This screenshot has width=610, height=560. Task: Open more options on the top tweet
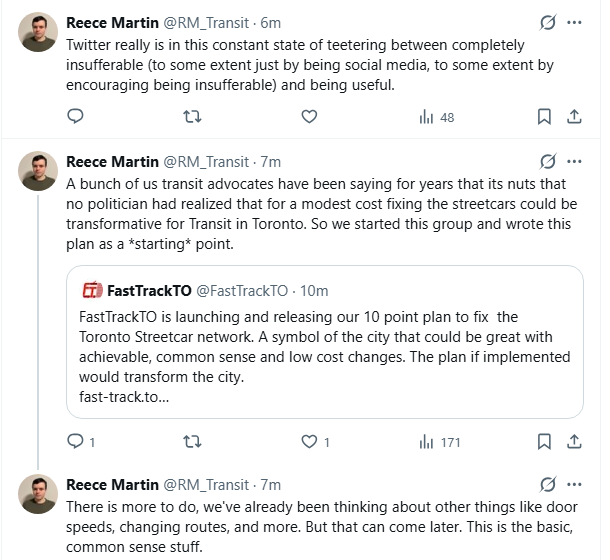(x=574, y=22)
